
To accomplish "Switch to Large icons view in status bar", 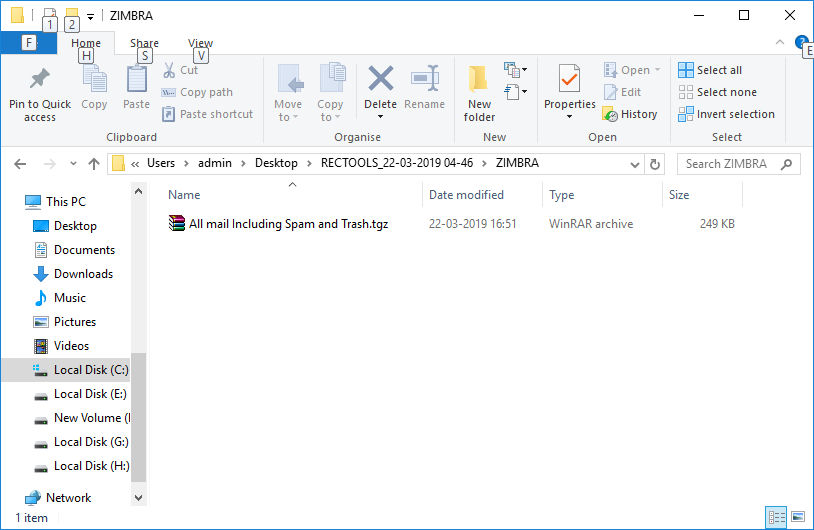I will 798,517.
